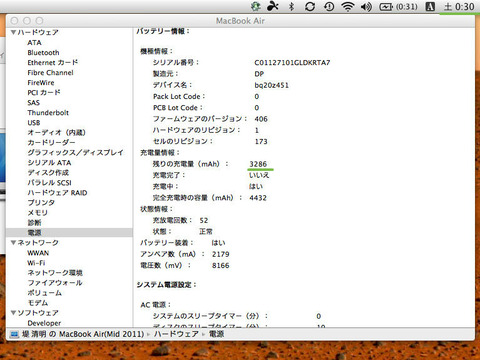480x360 pixels.
Task: Select Wi-Fi in the sidebar list
Action: [36, 263]
